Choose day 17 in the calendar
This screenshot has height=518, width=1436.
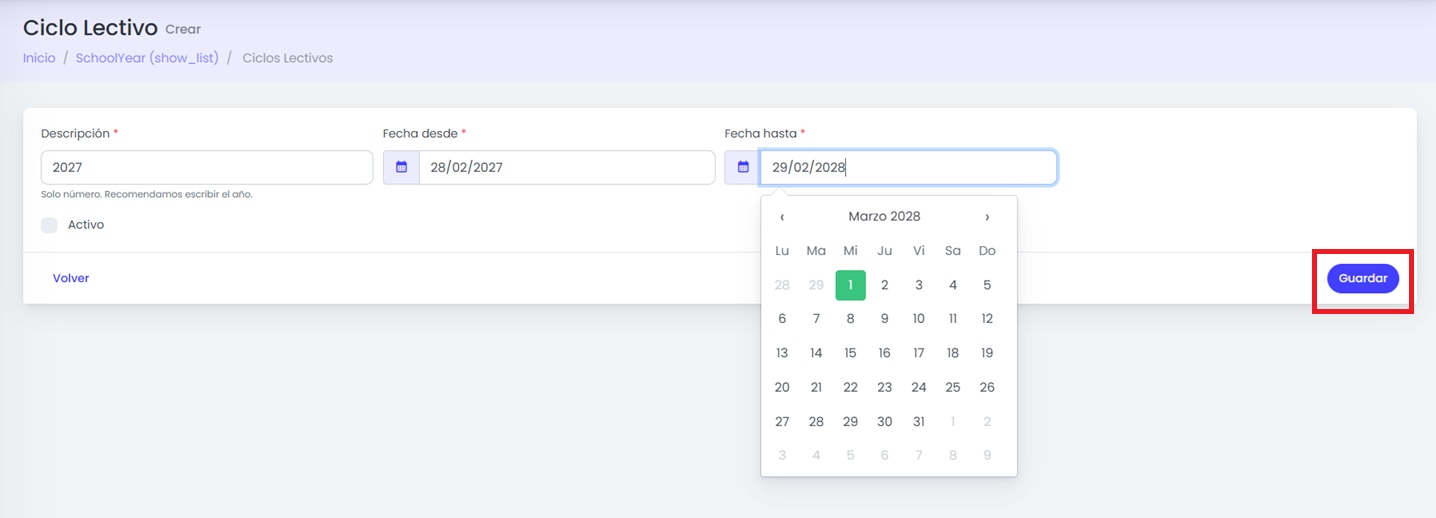[918, 353]
